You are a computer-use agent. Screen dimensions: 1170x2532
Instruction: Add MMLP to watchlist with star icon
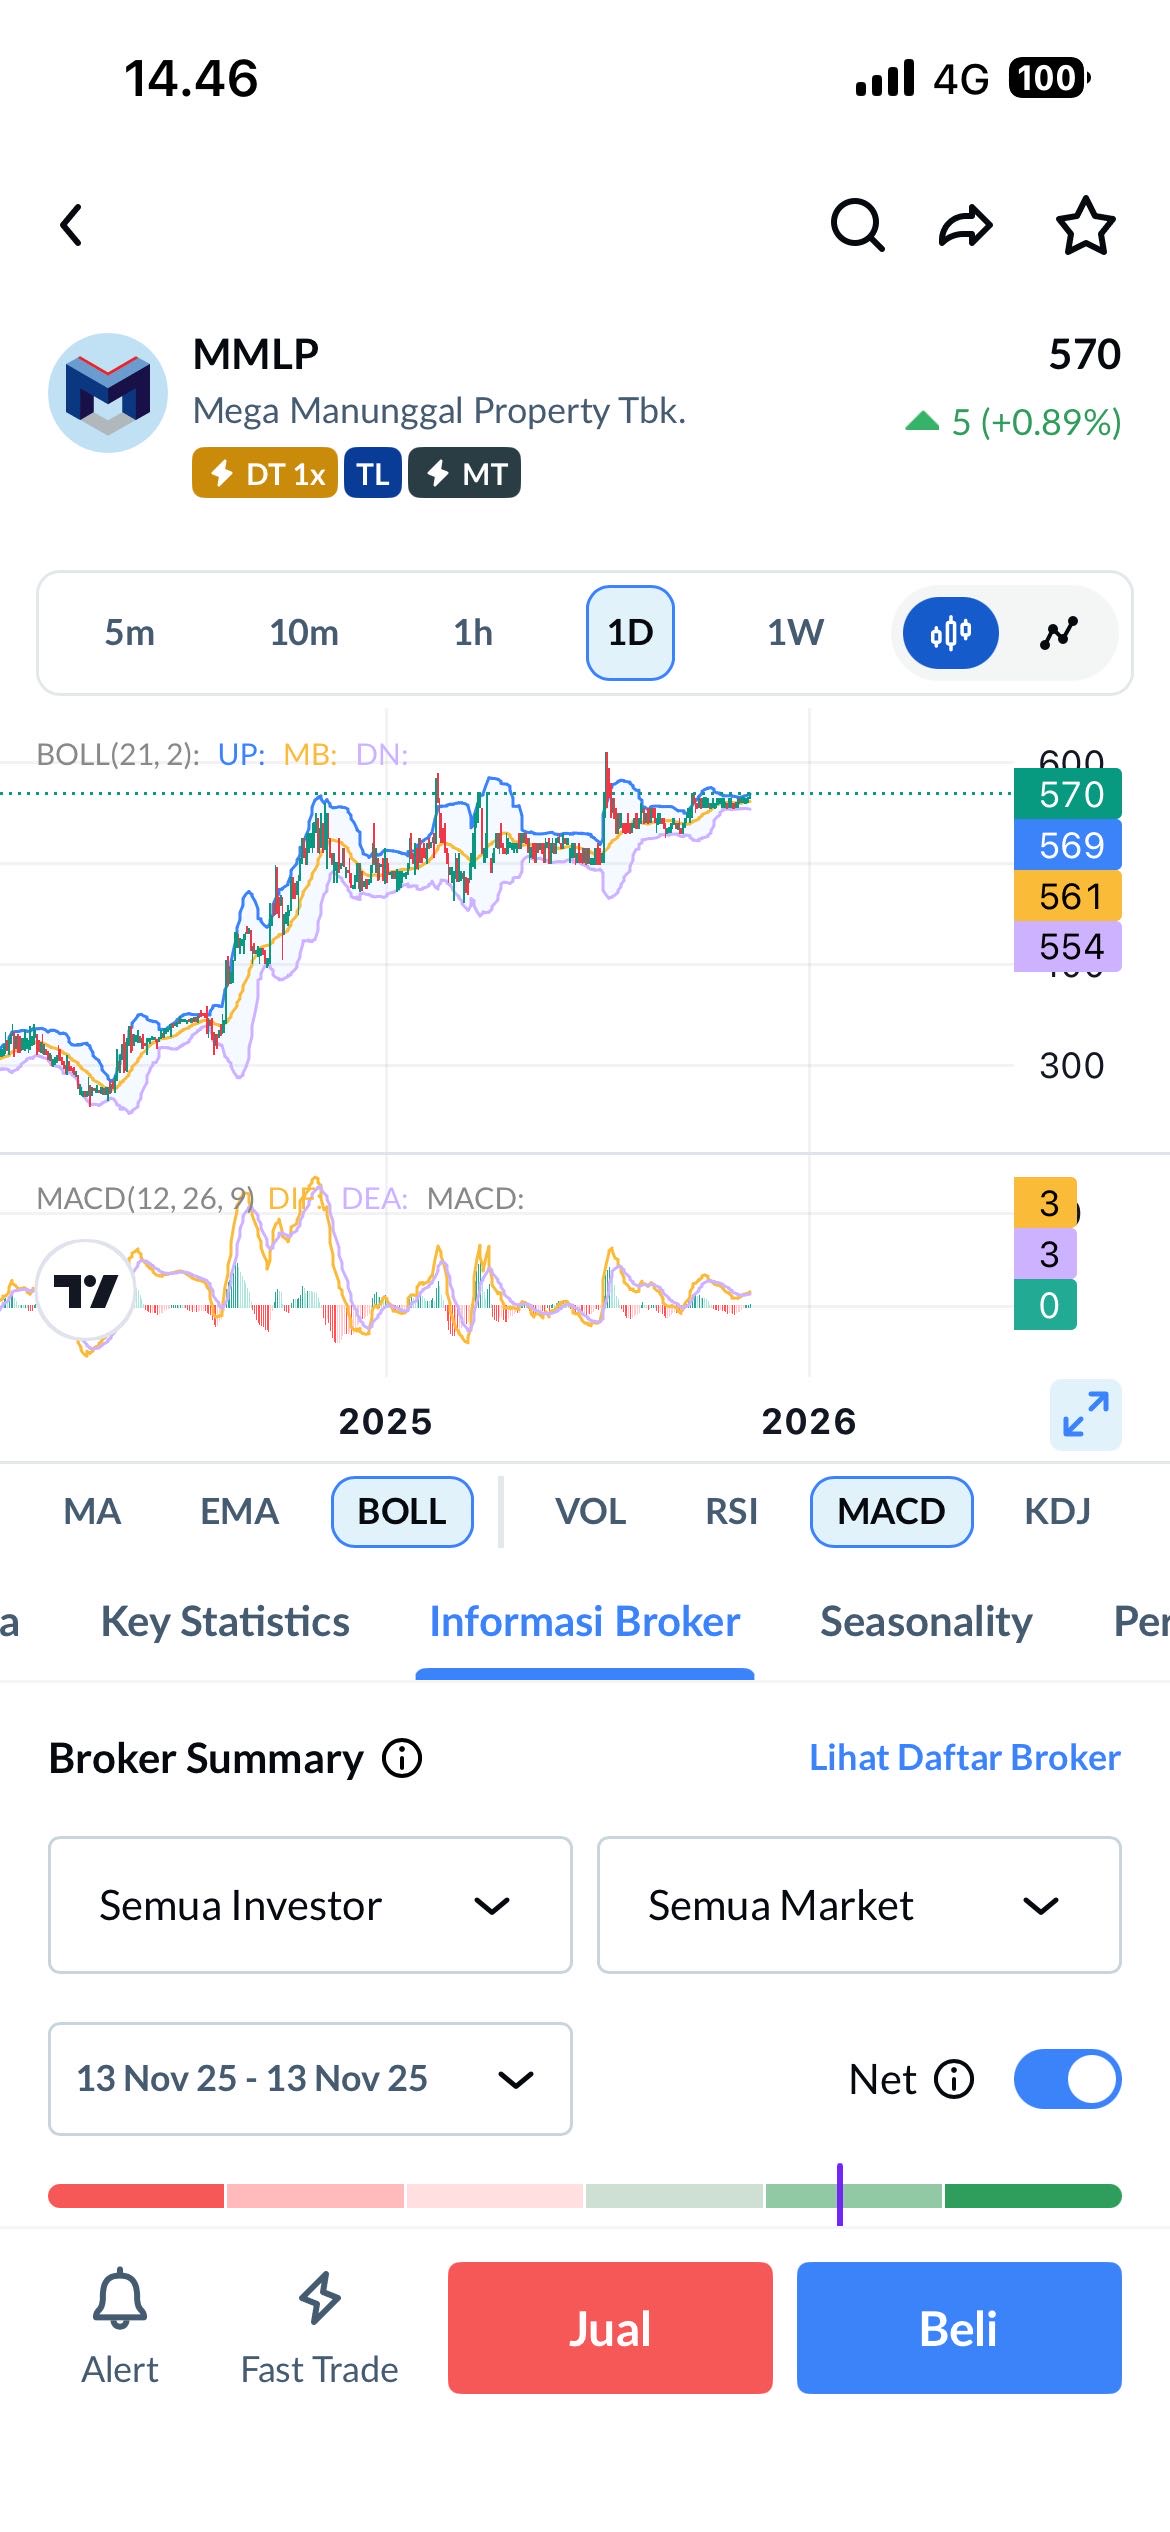pos(1085,226)
